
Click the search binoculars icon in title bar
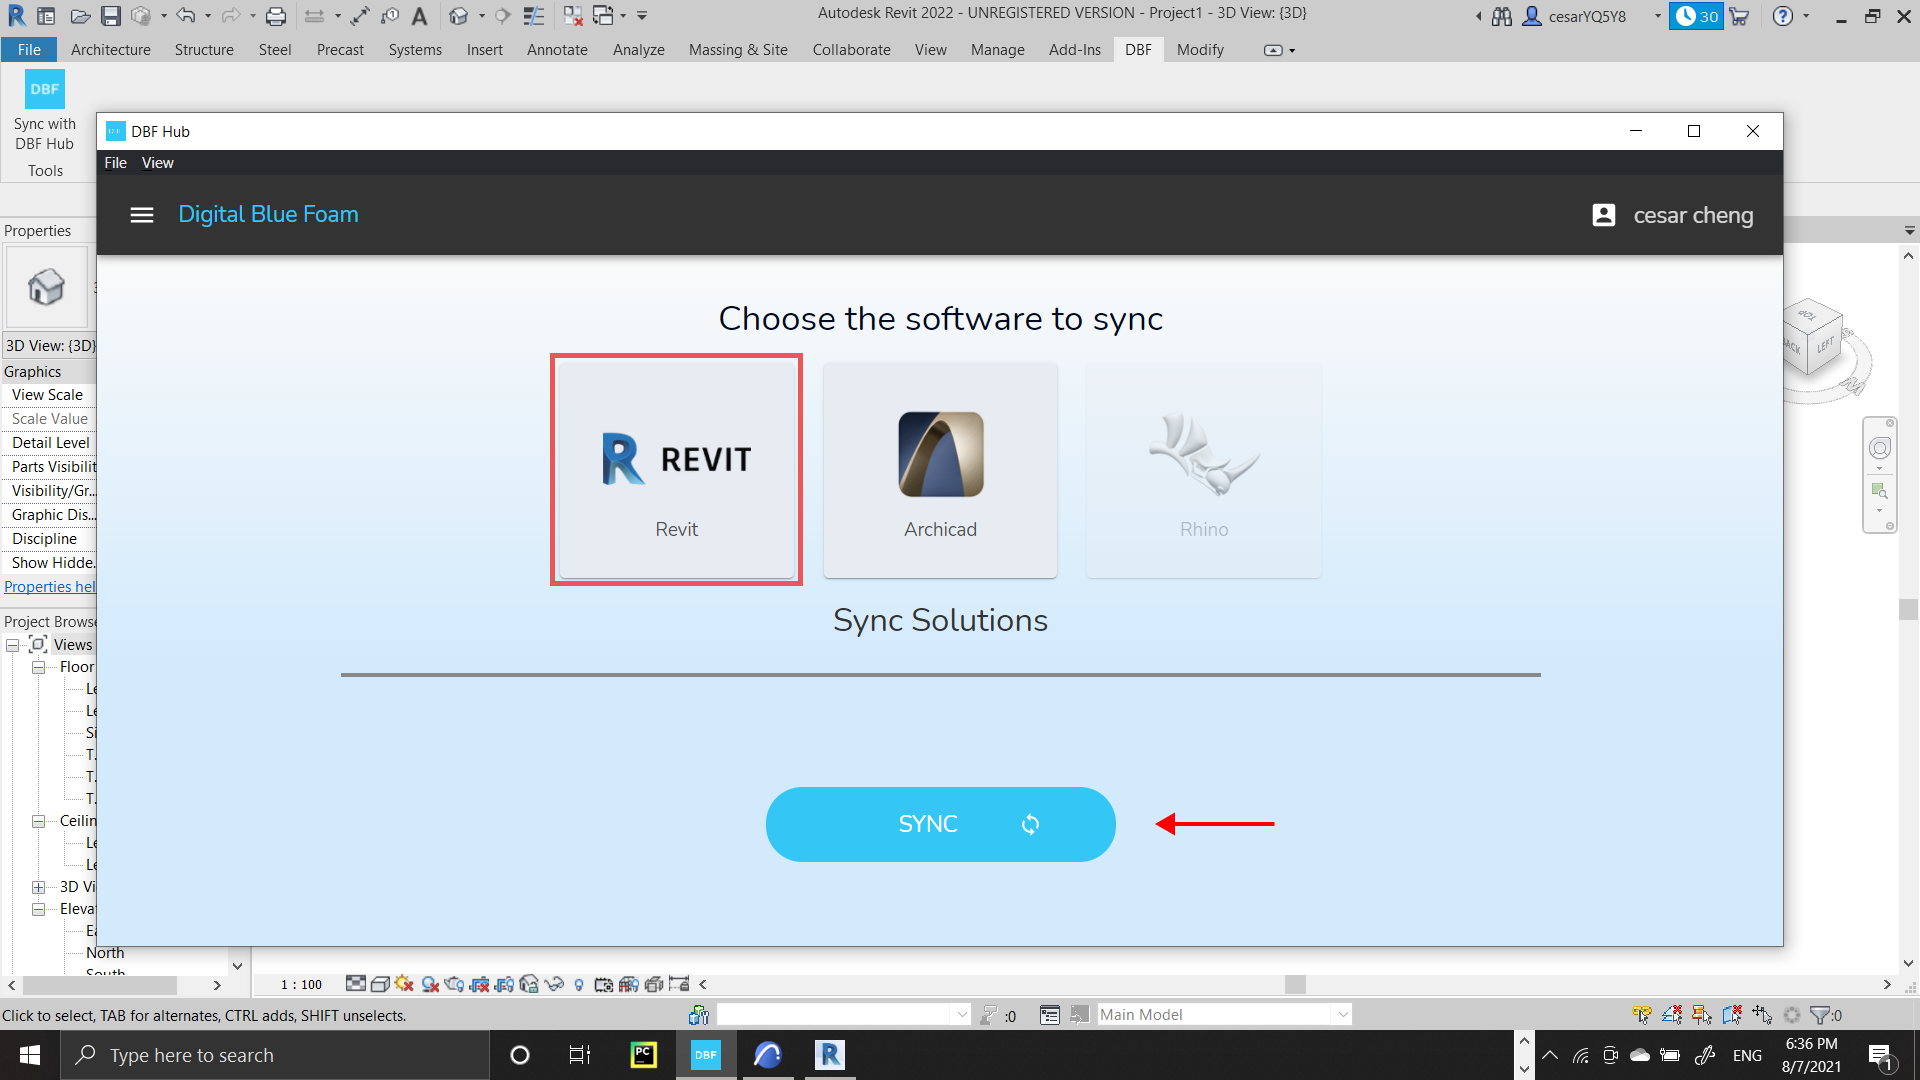tap(1502, 16)
